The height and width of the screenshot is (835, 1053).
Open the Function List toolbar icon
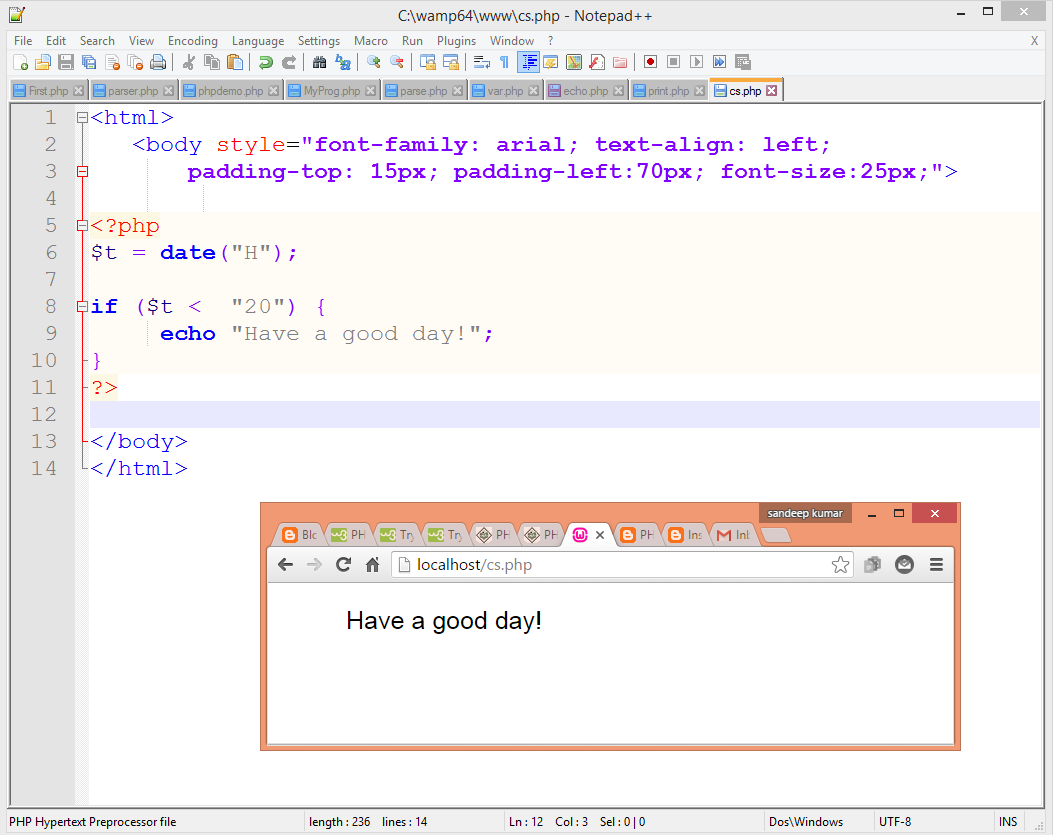[597, 62]
